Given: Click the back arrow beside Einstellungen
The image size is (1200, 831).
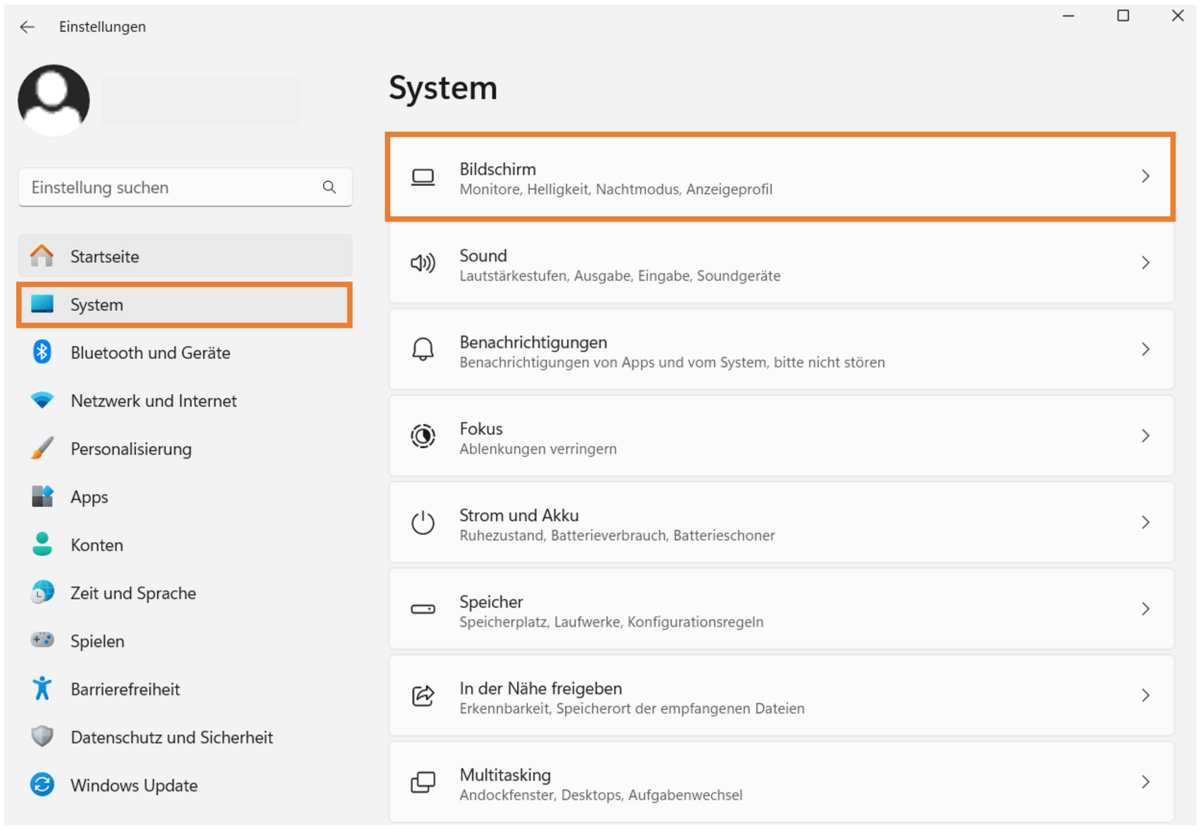Looking at the screenshot, I should pyautogui.click(x=27, y=27).
